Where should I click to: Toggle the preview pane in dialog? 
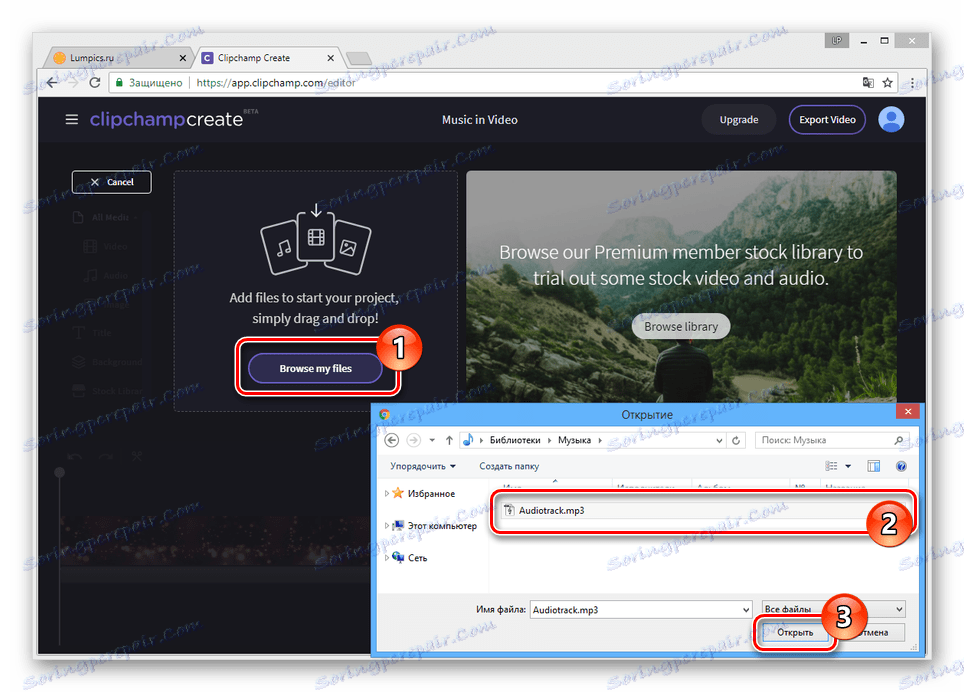click(x=874, y=466)
